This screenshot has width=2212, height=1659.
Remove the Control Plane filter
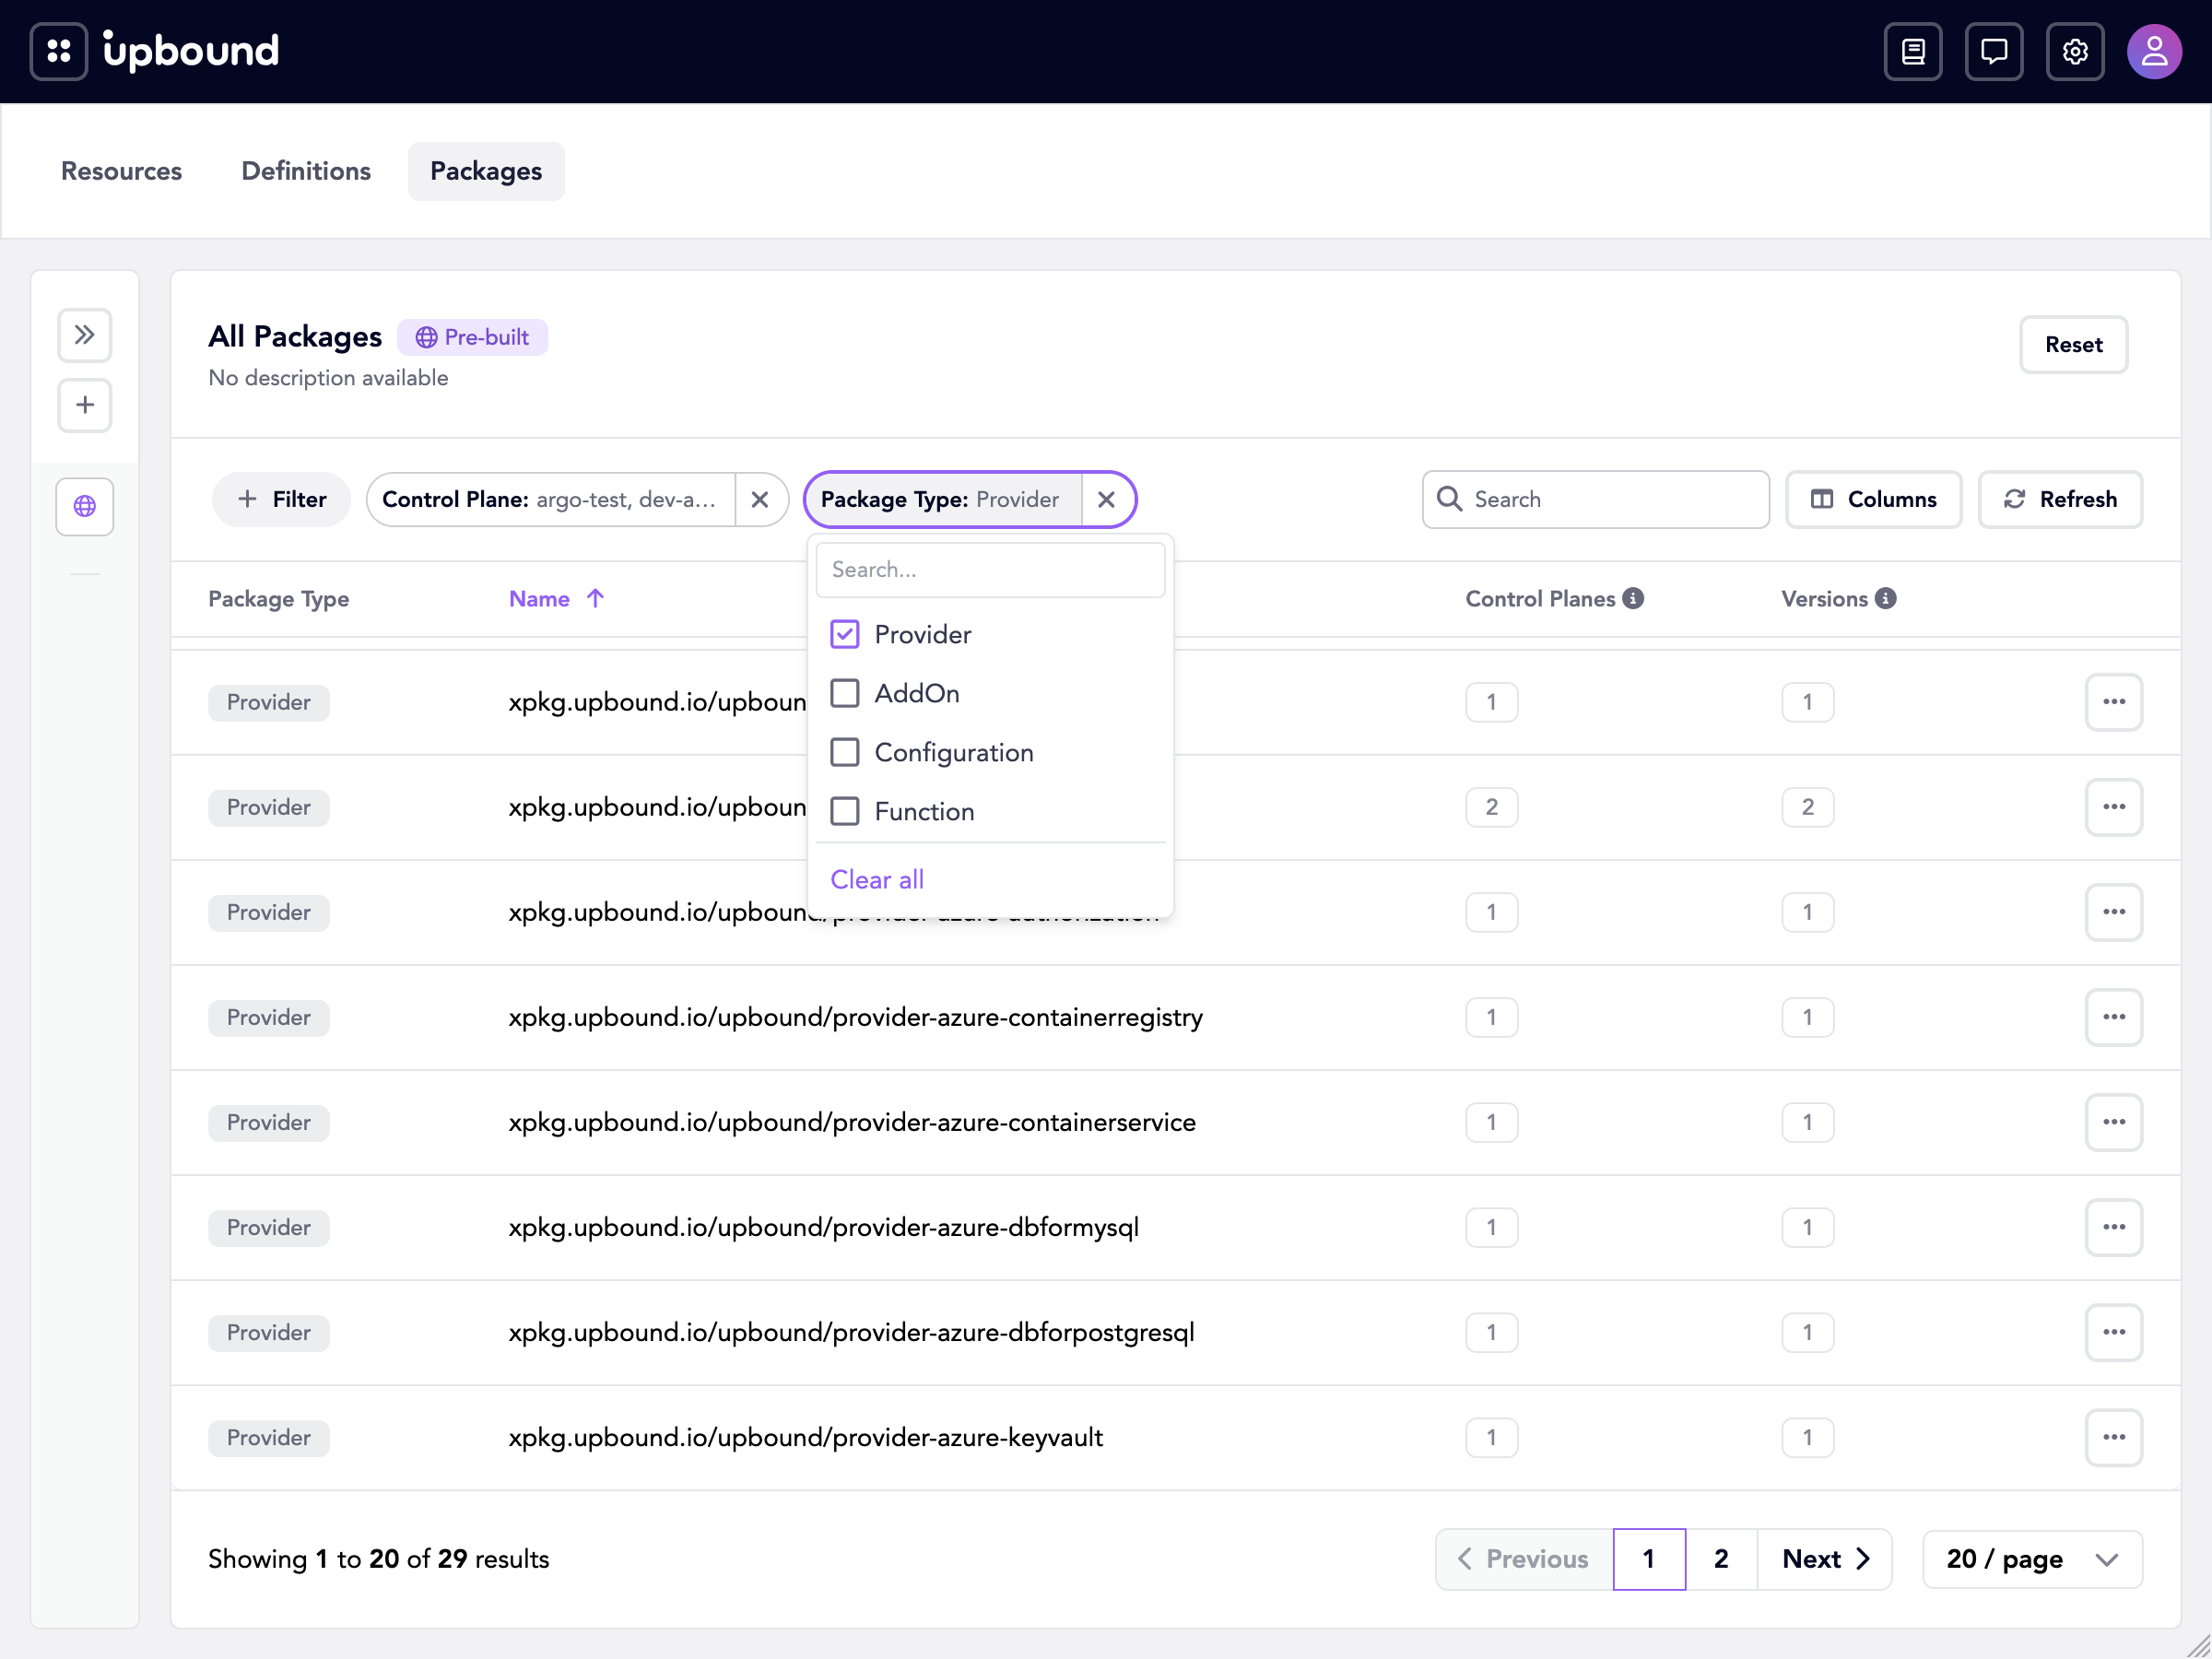click(760, 499)
